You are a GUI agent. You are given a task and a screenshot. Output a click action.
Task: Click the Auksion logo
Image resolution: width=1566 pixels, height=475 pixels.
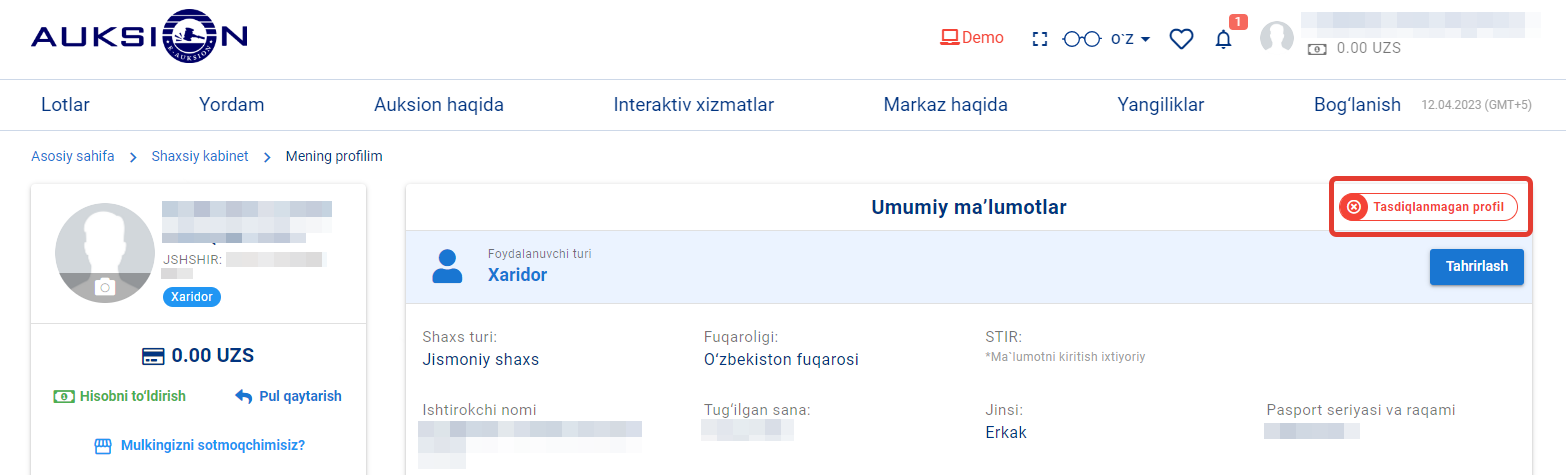tap(139, 38)
